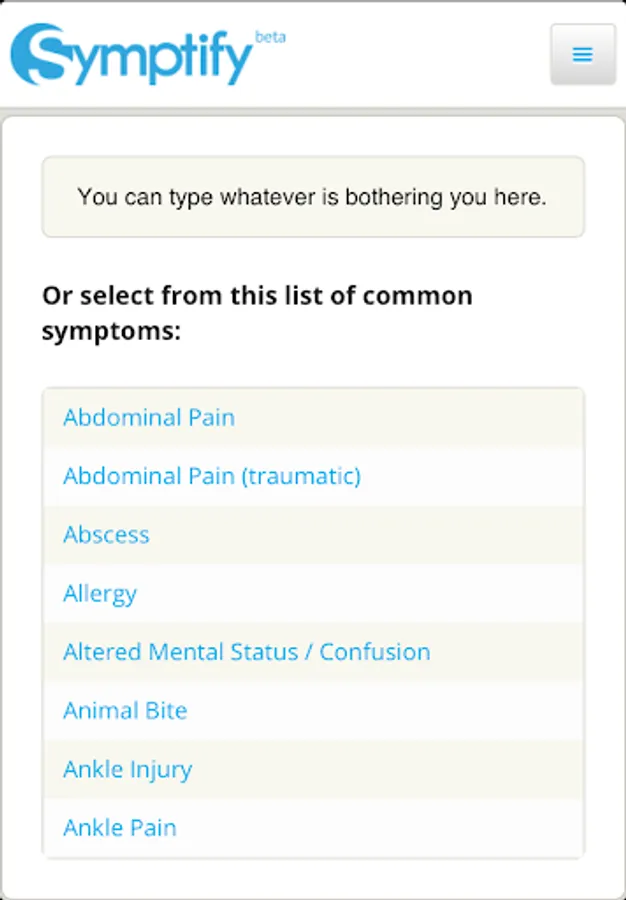The width and height of the screenshot is (626, 900).
Task: Click the common symptoms heading text
Action: pyautogui.click(x=257, y=312)
